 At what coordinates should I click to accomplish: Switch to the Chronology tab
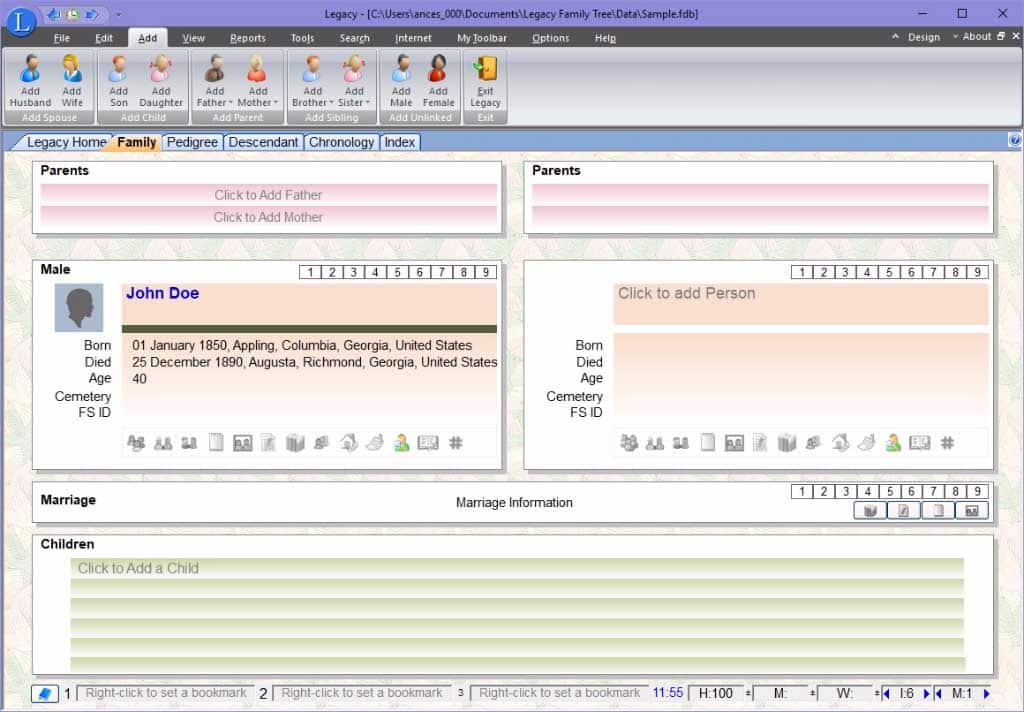coord(342,142)
